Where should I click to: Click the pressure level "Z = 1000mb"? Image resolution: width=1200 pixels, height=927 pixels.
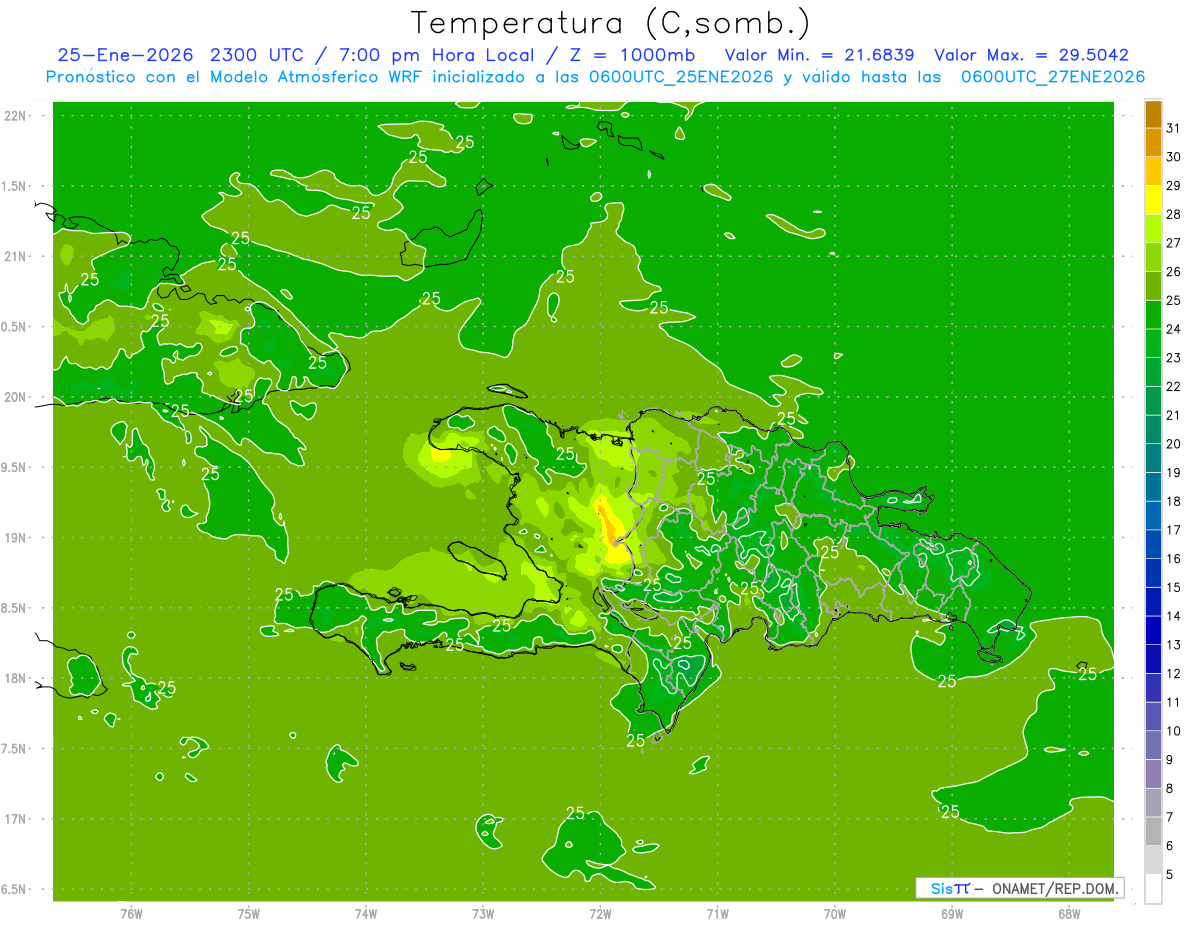pyautogui.click(x=634, y=55)
